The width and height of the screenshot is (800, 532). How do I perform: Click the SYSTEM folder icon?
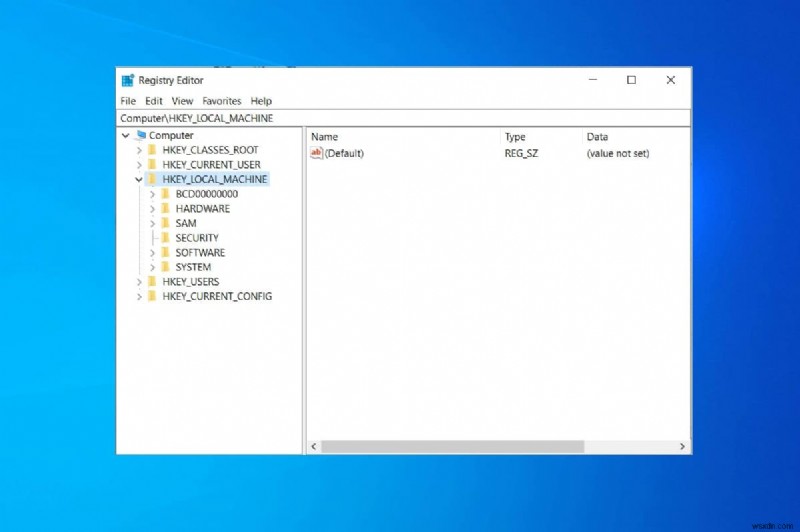coord(165,267)
